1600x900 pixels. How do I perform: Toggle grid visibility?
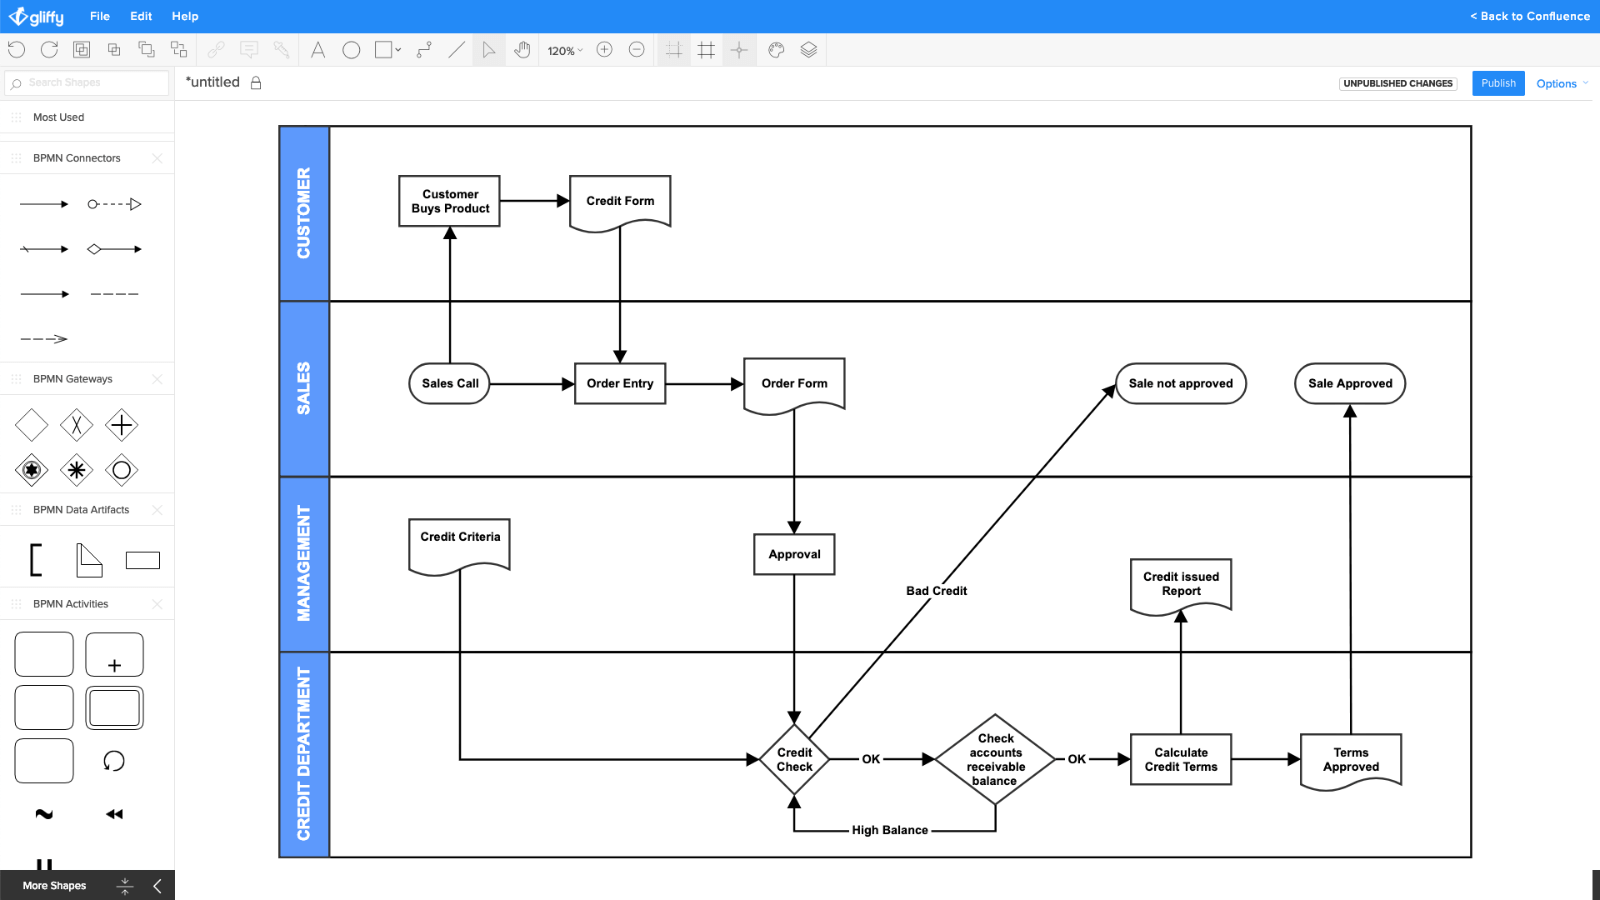[706, 49]
